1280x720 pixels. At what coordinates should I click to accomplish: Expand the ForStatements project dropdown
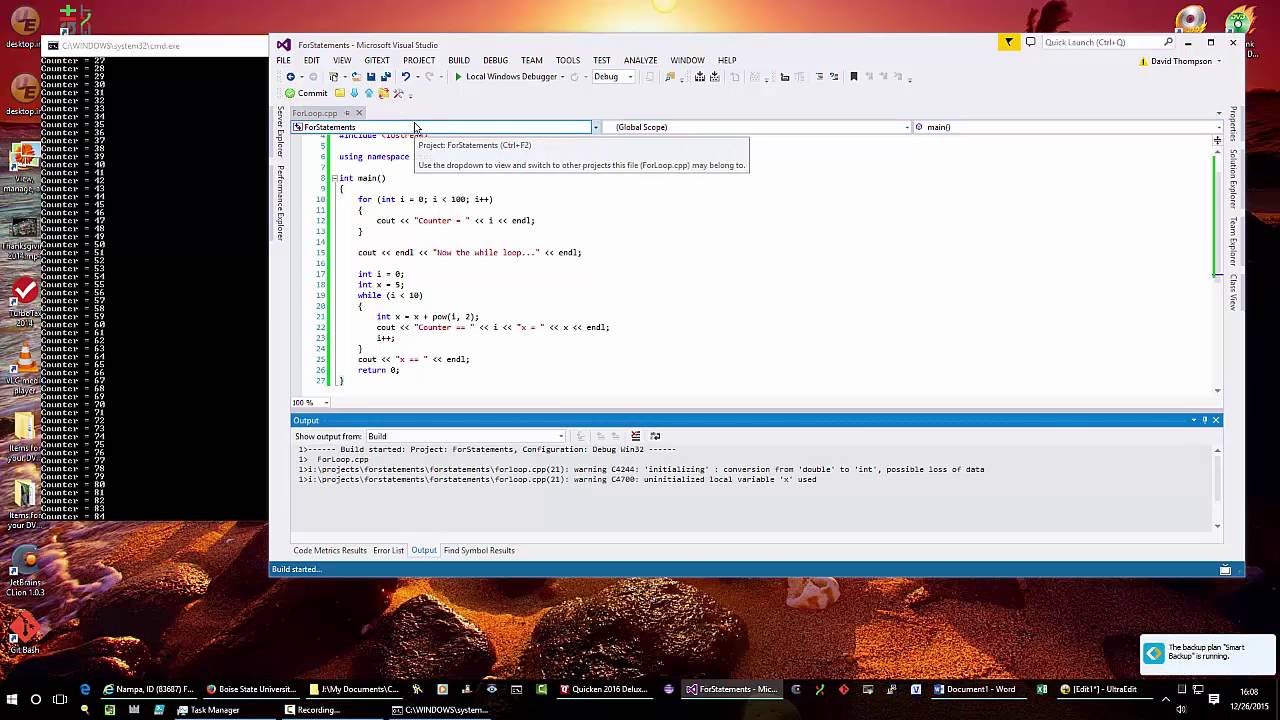pos(596,127)
